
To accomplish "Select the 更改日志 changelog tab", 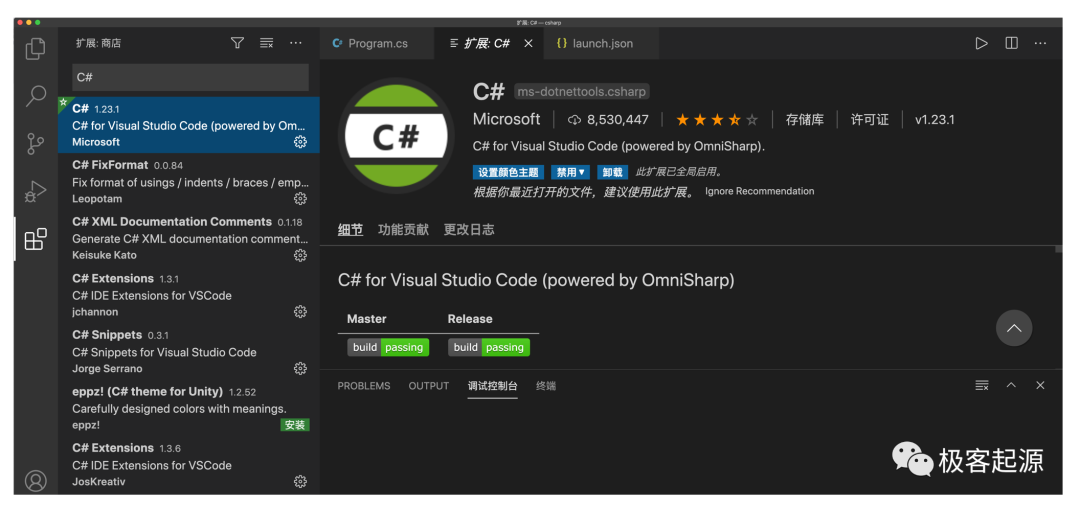I will [469, 230].
